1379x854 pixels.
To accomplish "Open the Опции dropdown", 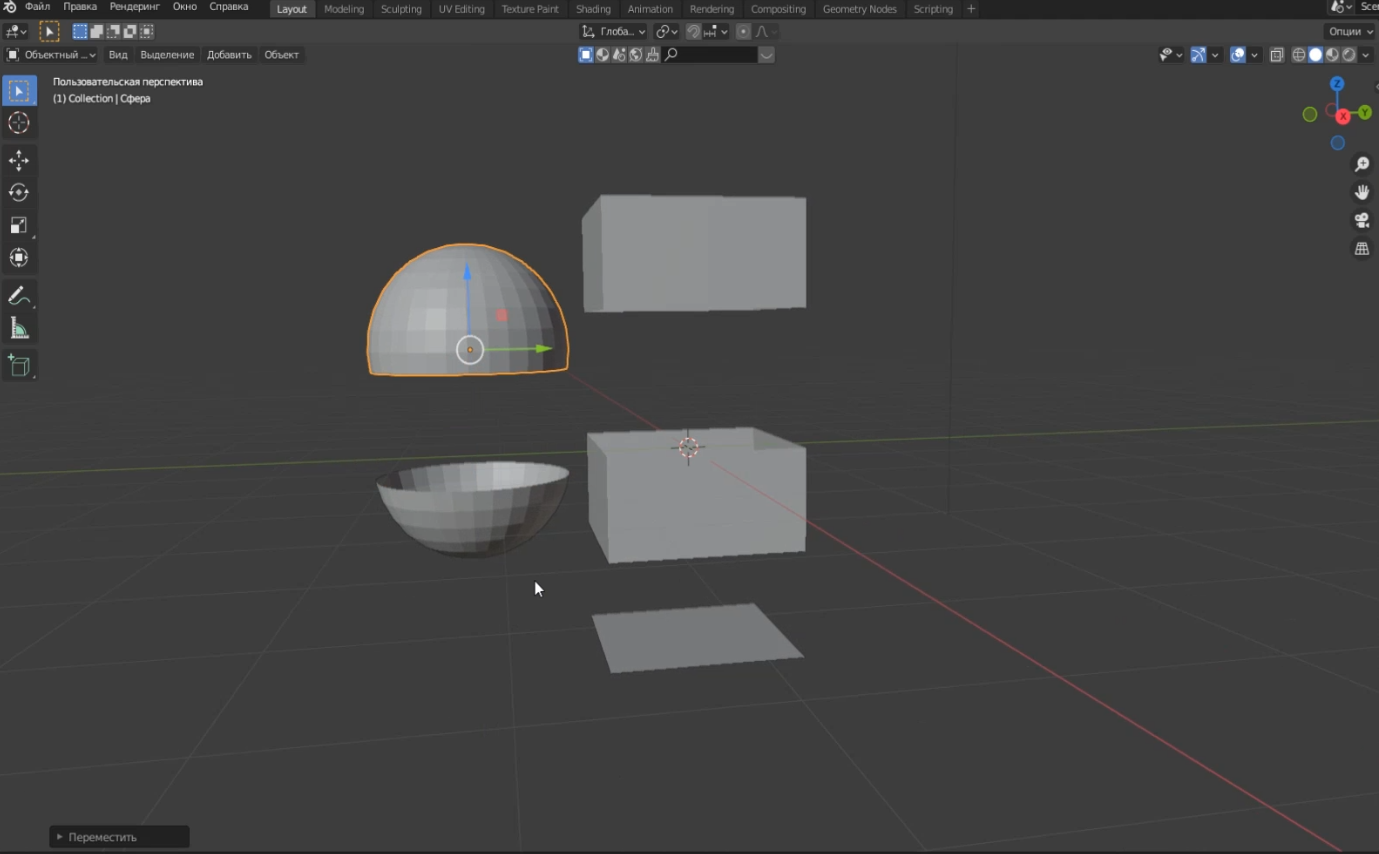I will pyautogui.click(x=1351, y=32).
